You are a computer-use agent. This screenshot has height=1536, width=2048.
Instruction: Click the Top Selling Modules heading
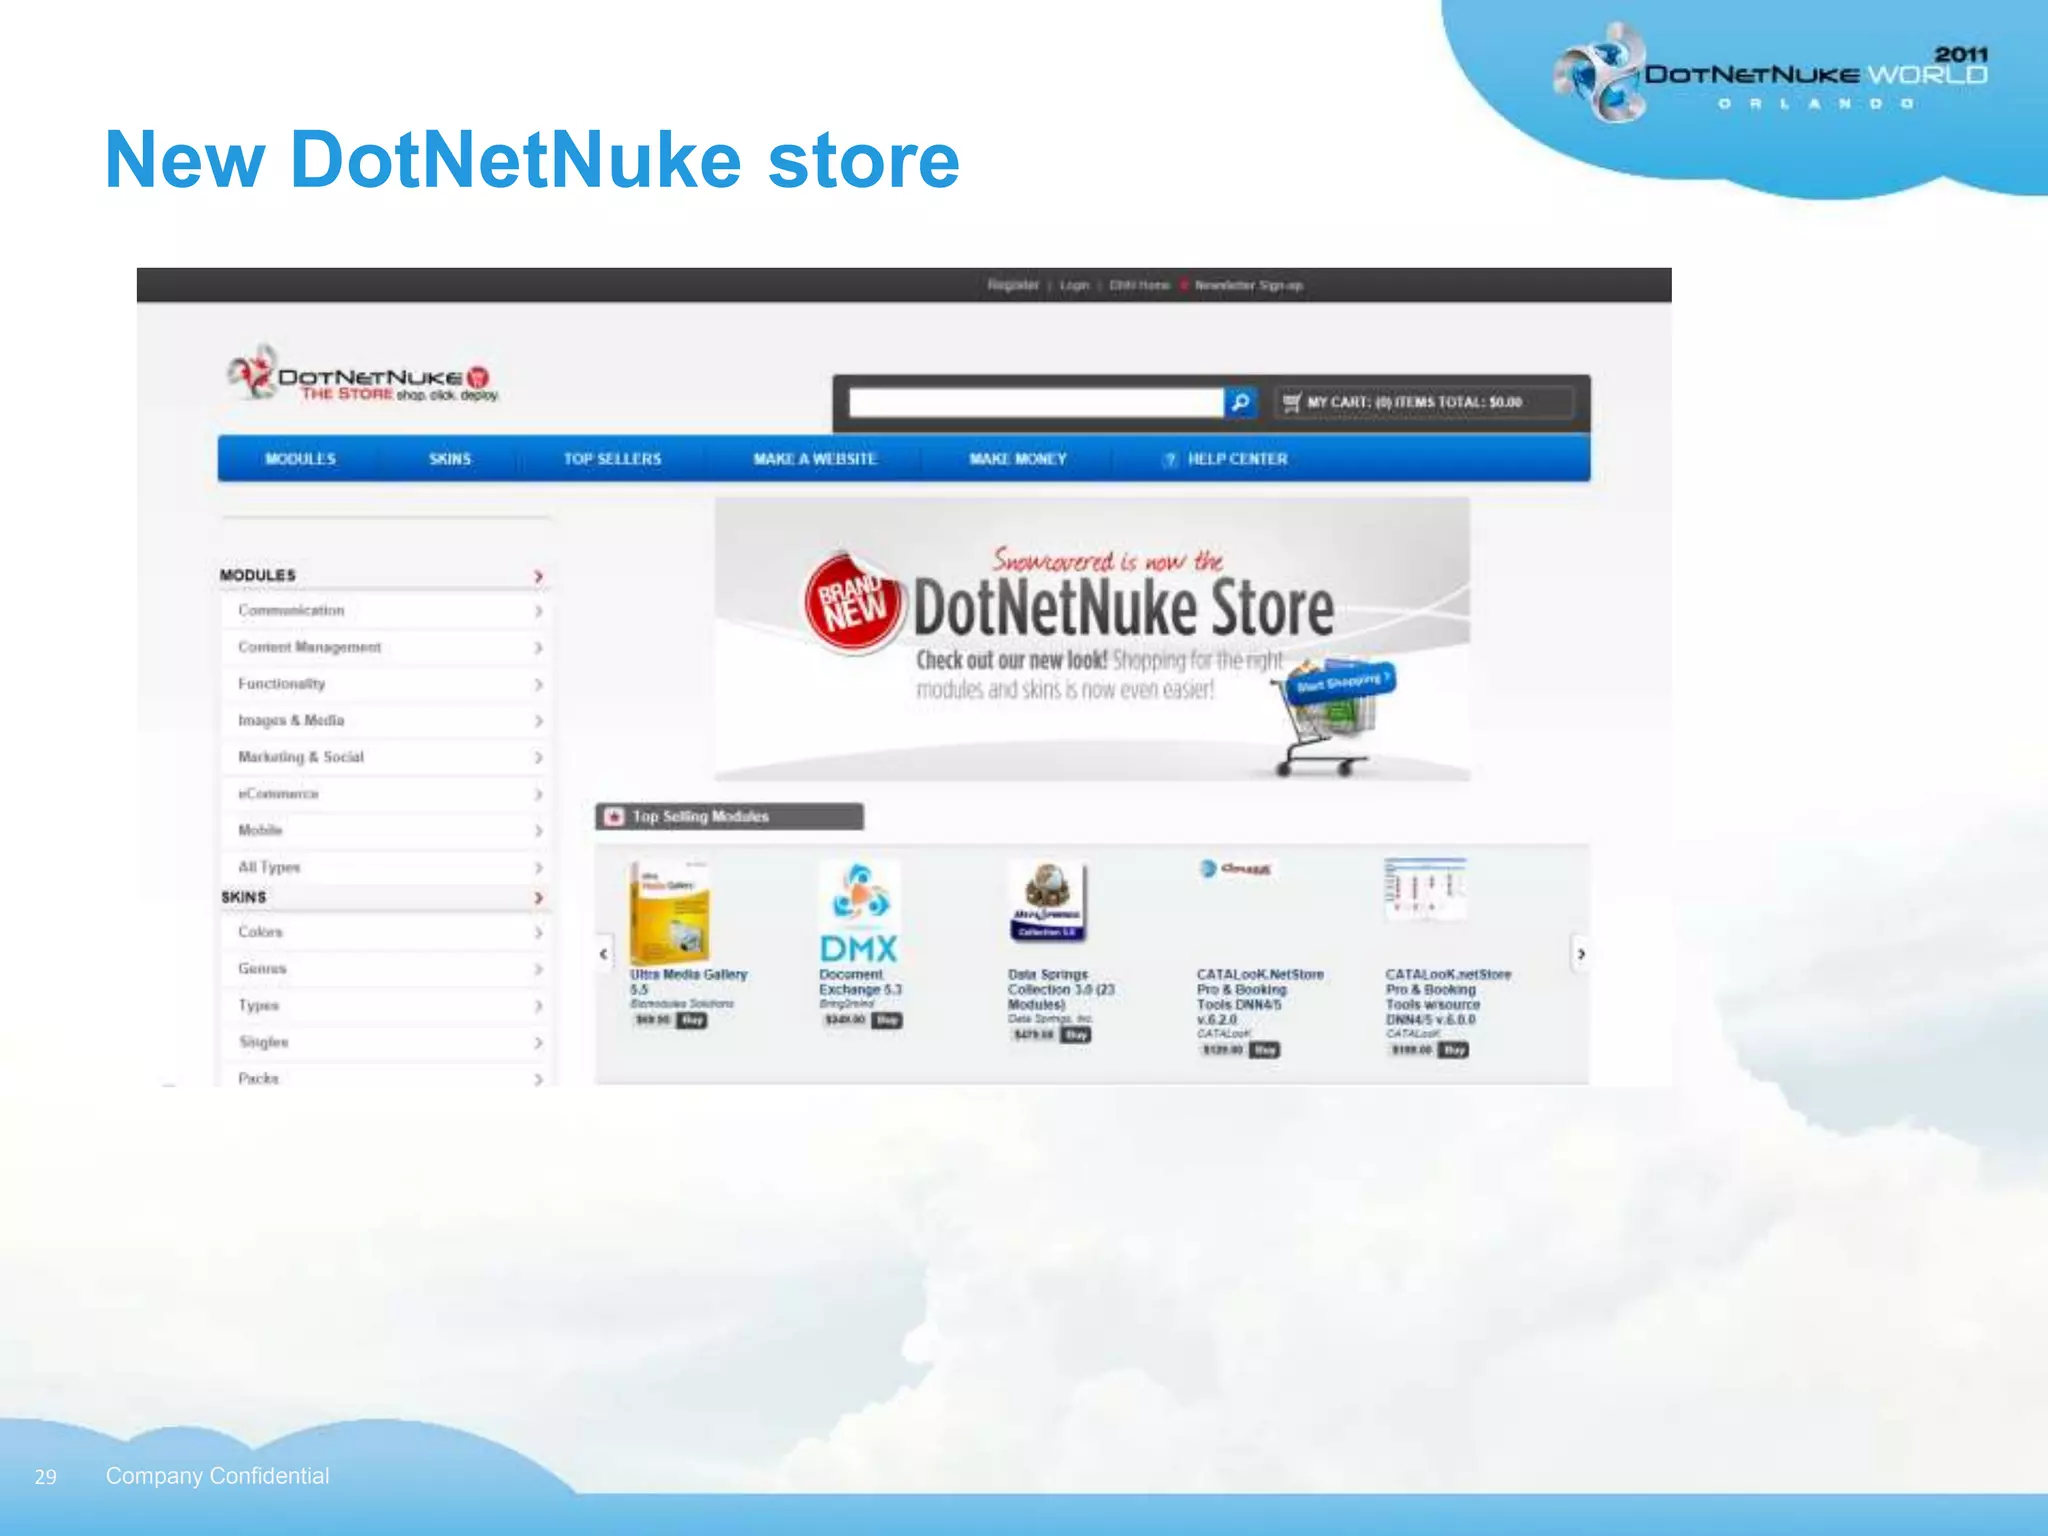coord(700,816)
